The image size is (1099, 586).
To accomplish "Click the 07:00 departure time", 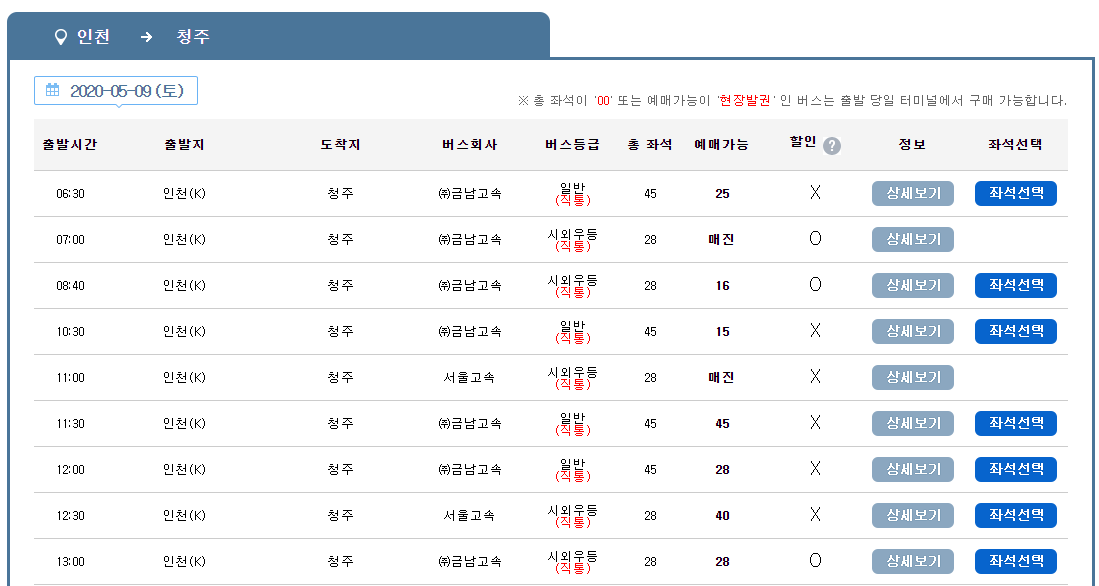I will tap(70, 240).
